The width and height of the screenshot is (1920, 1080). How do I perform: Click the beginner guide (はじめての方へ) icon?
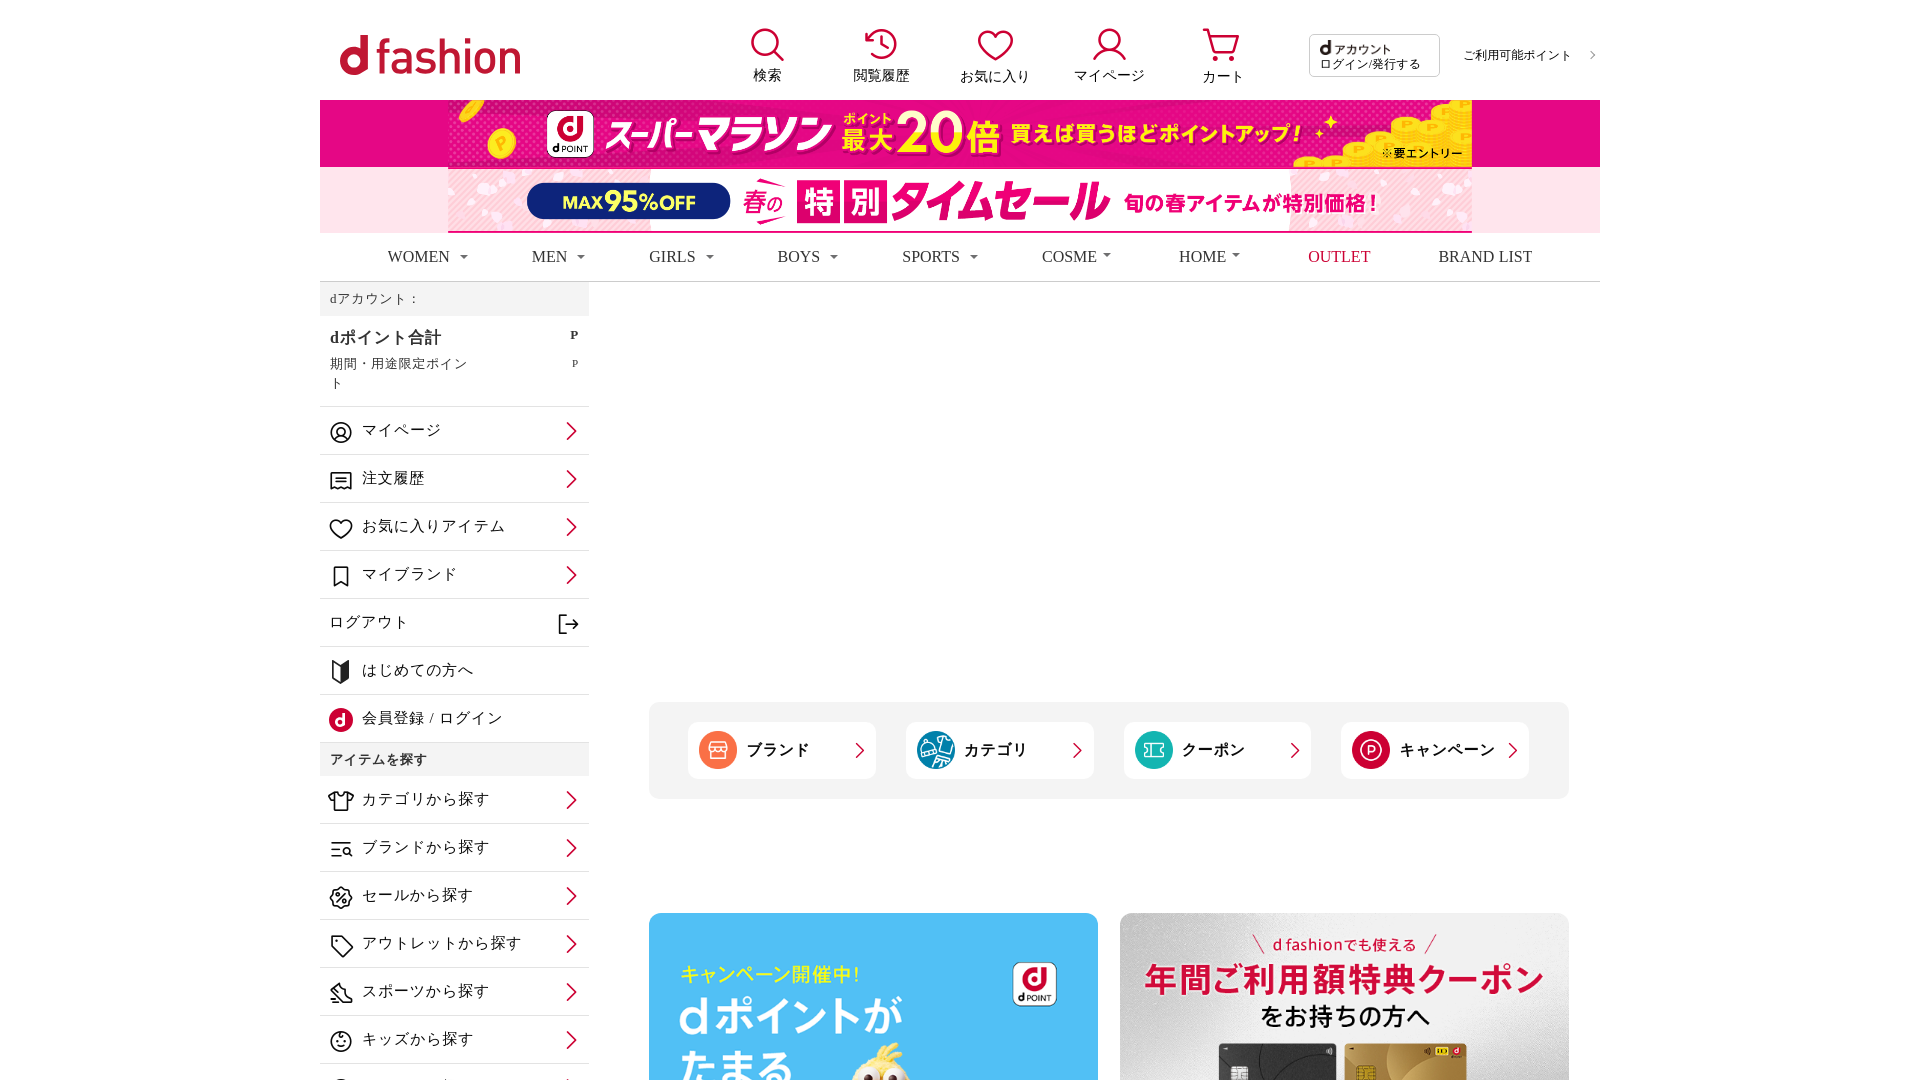coord(341,672)
